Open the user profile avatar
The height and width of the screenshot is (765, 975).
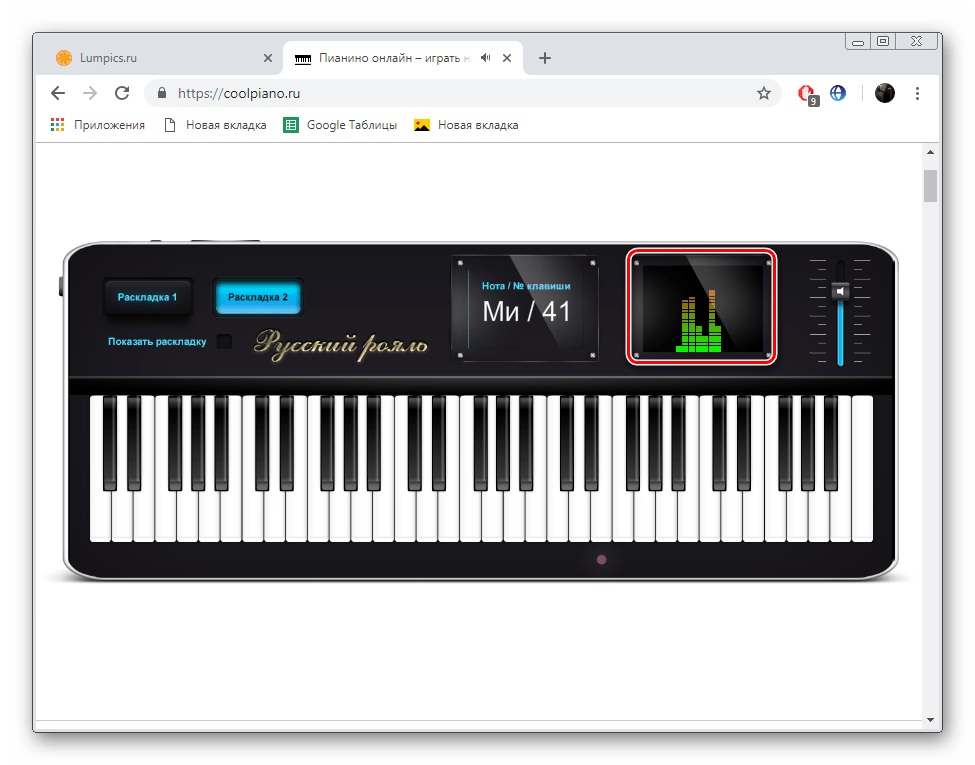coord(884,93)
